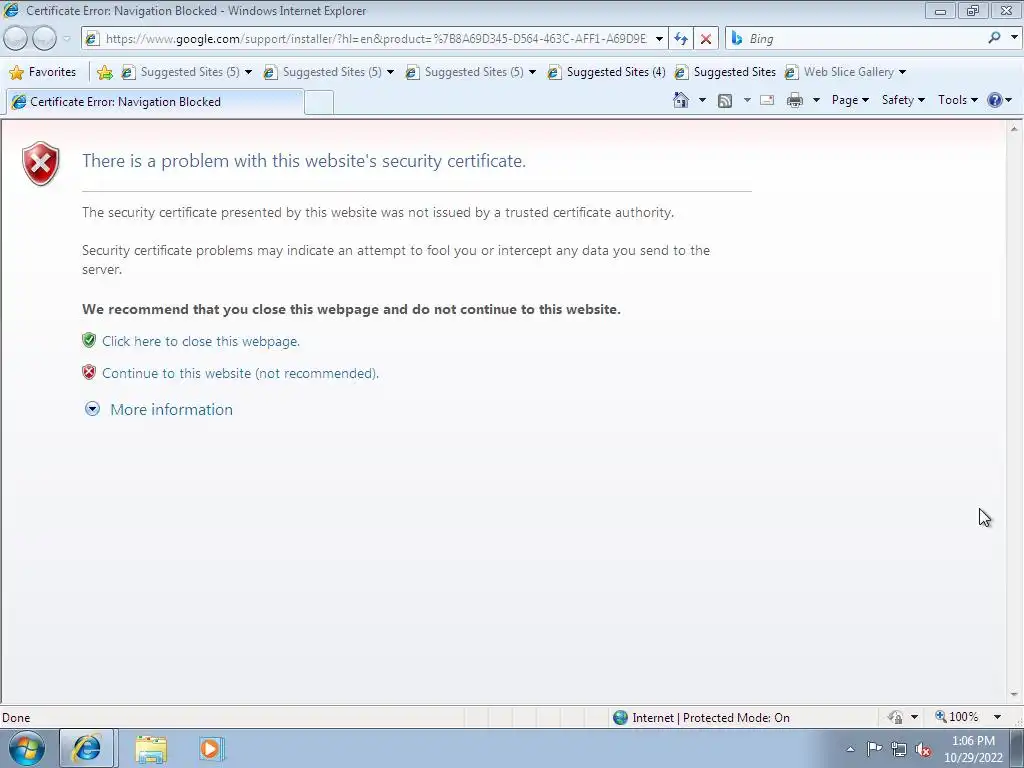Open the Windows Start button
The height and width of the screenshot is (768, 1024).
pos(27,748)
